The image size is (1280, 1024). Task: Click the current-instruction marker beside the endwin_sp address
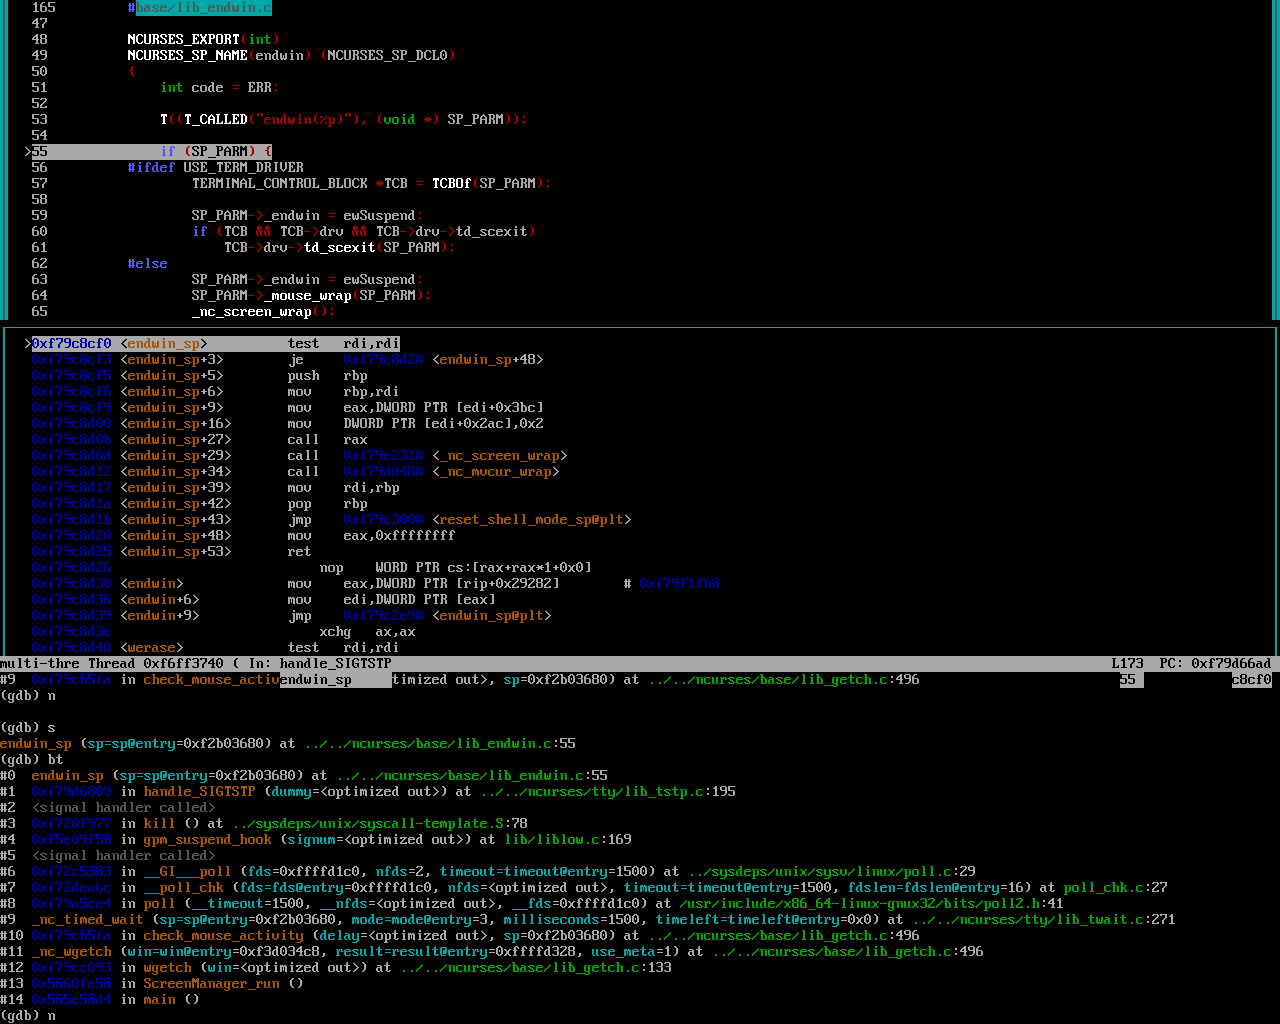pos(28,344)
